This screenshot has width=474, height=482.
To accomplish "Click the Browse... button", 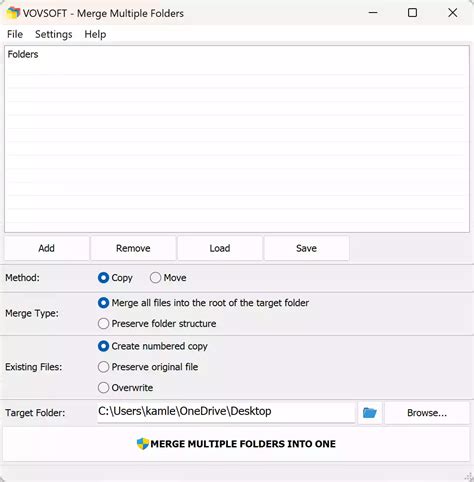I will pyautogui.click(x=427, y=413).
